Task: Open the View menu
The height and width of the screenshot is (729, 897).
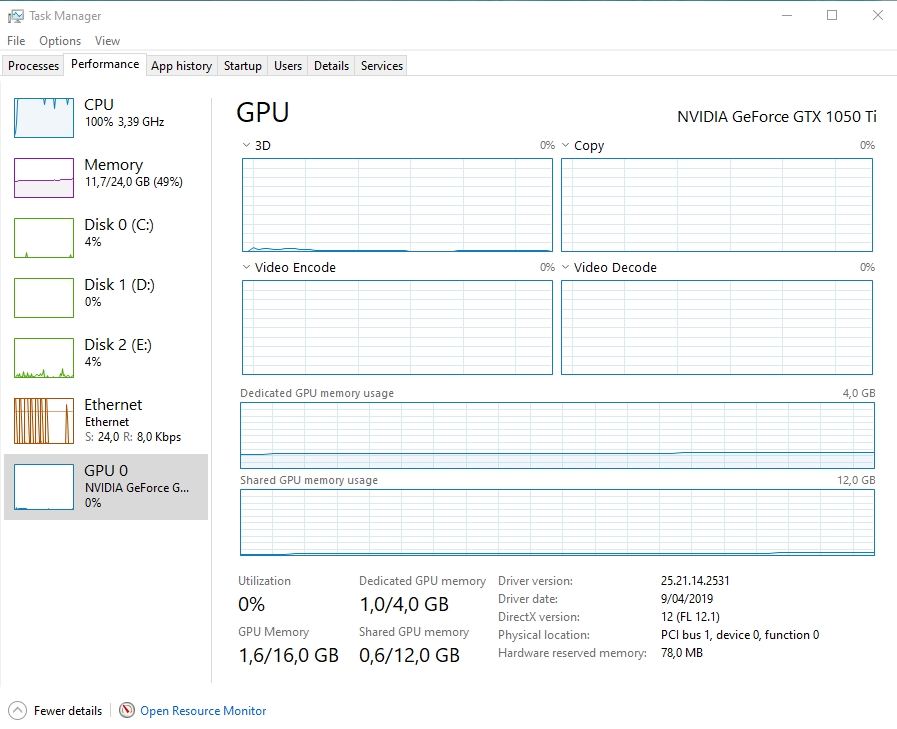Action: tap(107, 41)
